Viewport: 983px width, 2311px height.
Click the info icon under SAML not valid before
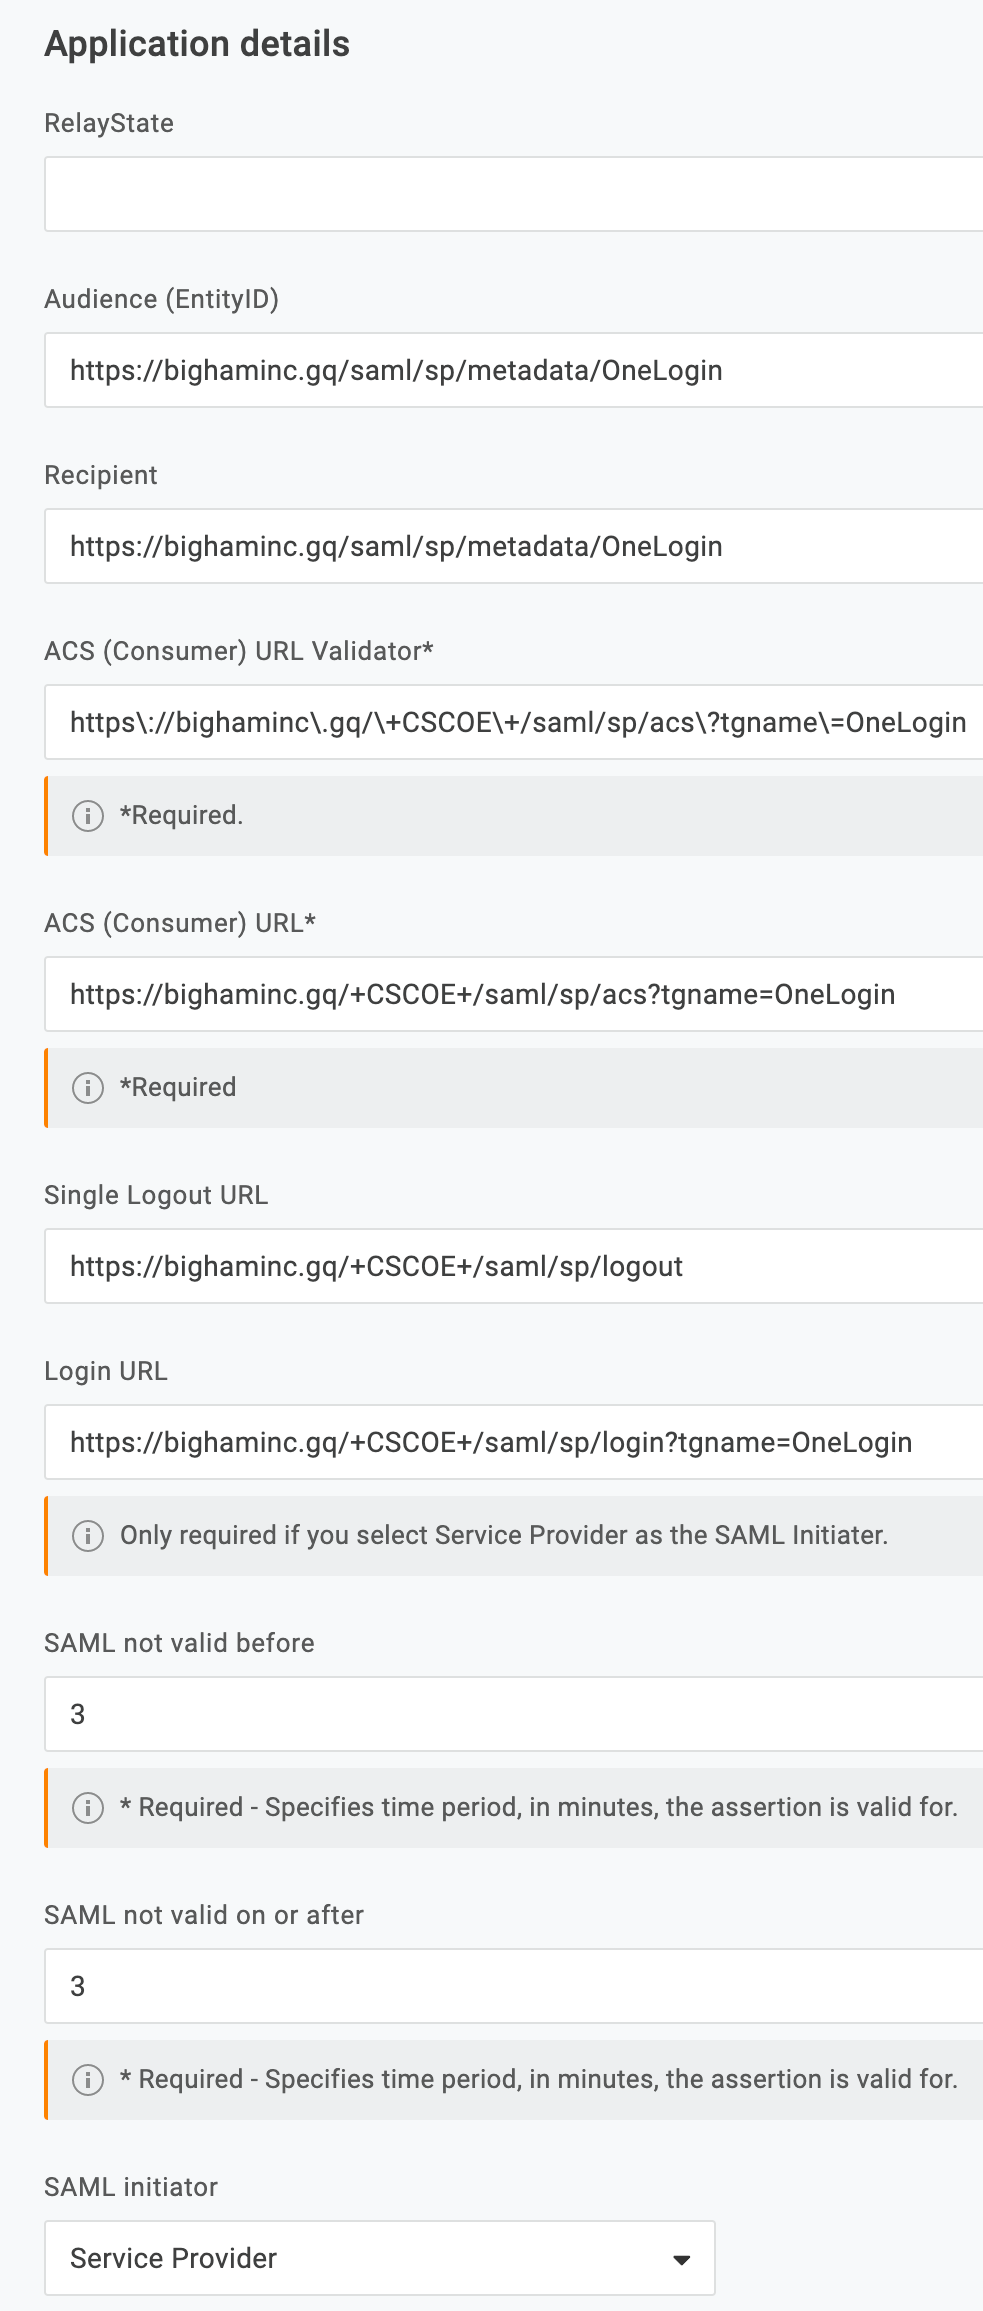(90, 1807)
